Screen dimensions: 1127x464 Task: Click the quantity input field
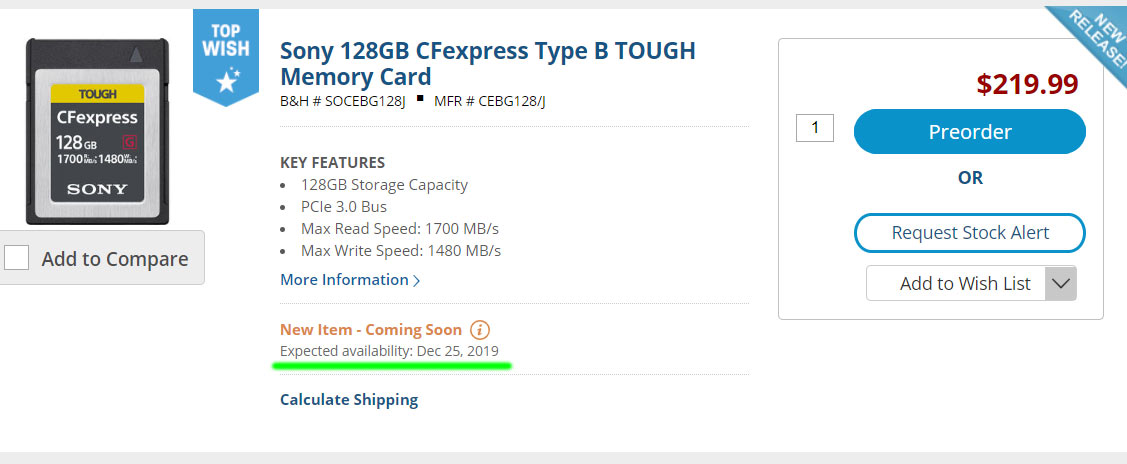[x=815, y=128]
